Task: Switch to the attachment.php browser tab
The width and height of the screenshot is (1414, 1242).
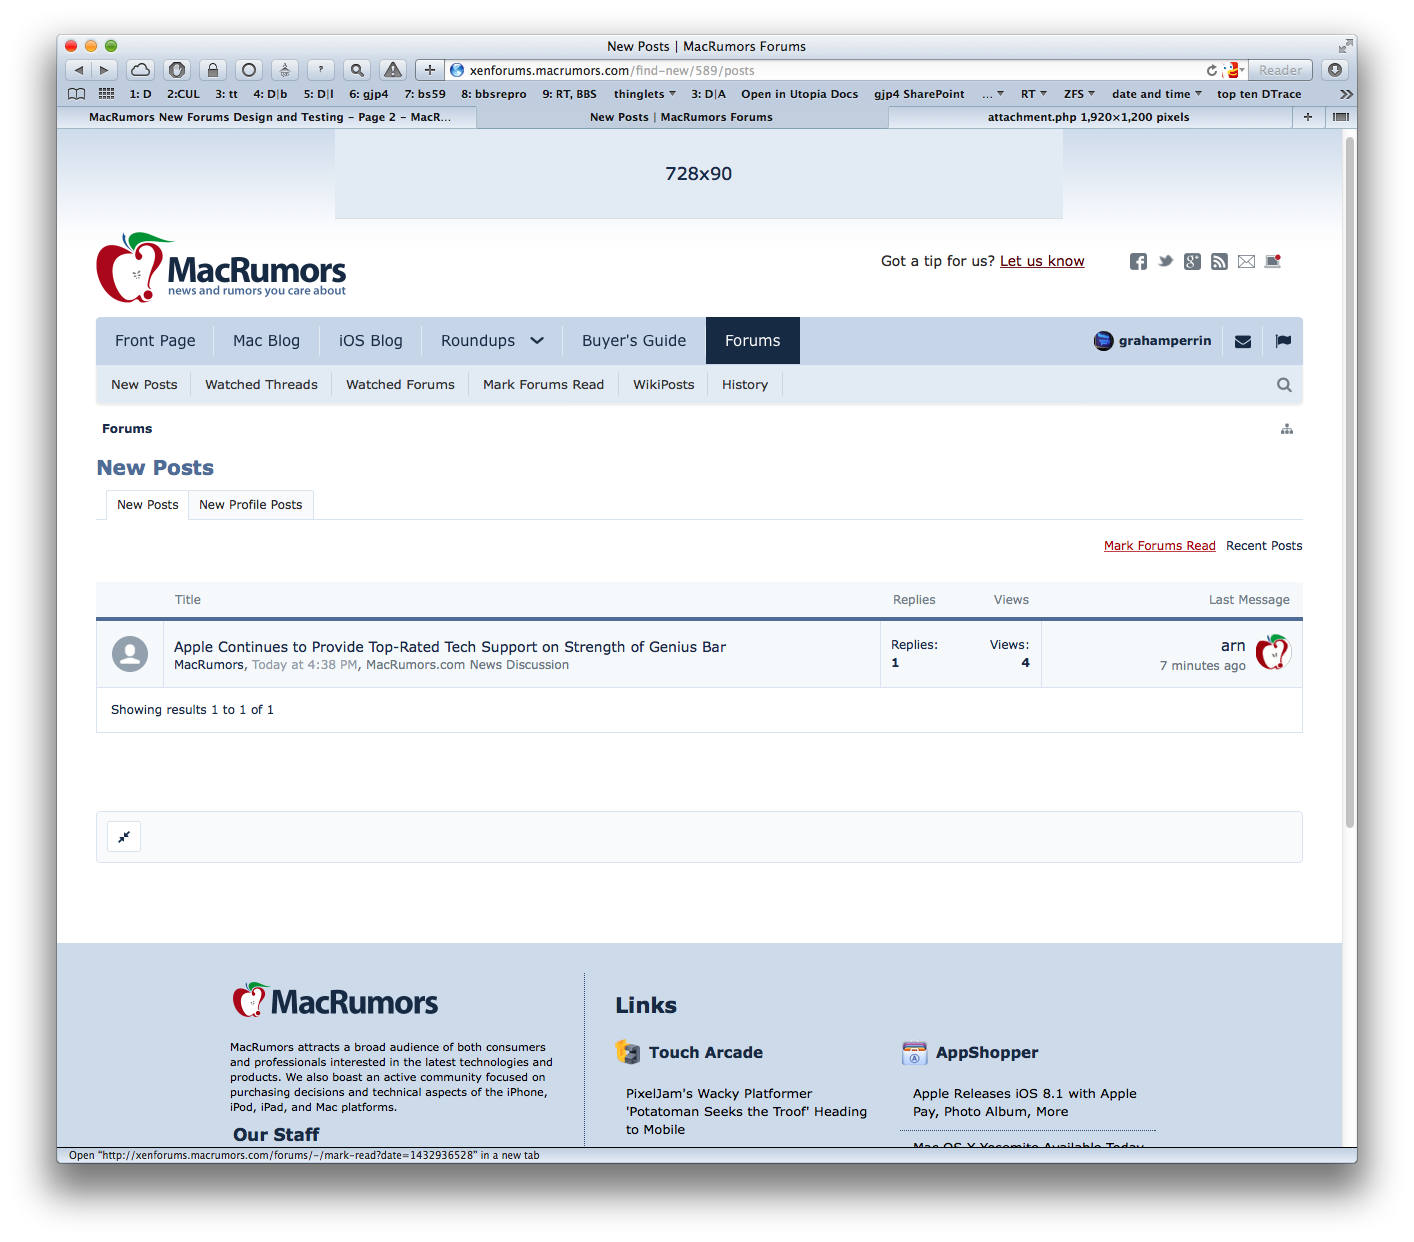Action: pyautogui.click(x=1089, y=117)
